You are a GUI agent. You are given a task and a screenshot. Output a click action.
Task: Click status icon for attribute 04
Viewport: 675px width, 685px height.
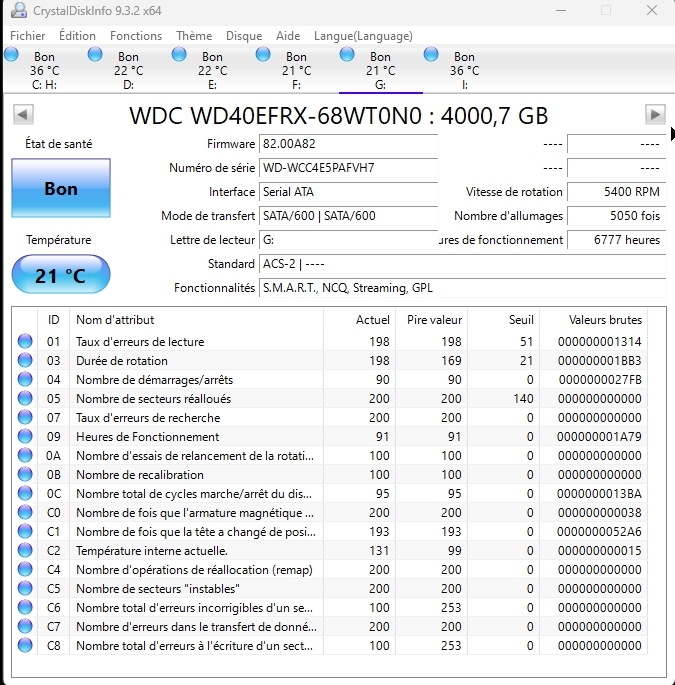[x=25, y=379]
